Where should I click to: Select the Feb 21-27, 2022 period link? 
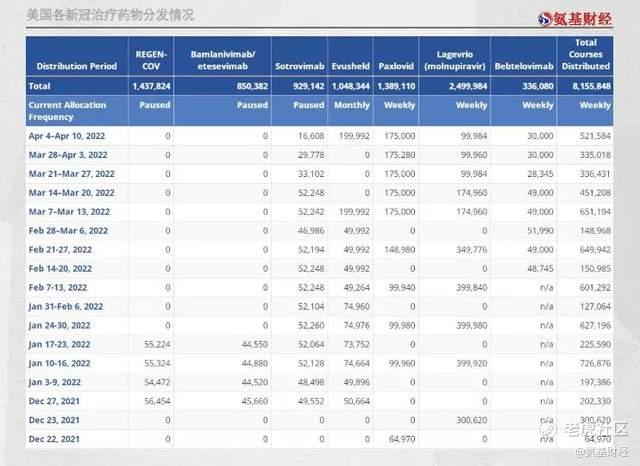click(x=60, y=248)
